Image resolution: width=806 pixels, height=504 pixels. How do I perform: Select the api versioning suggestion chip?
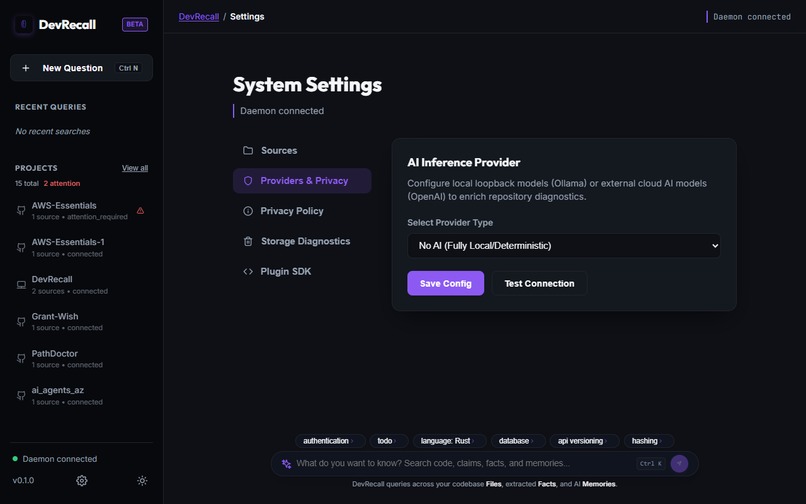coord(584,441)
